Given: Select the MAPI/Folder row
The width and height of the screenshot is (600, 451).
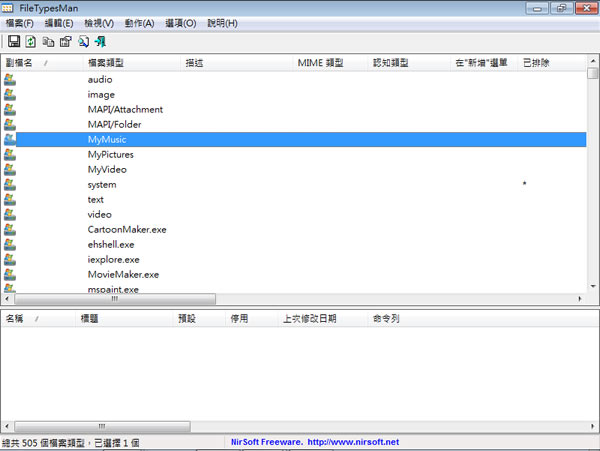Looking at the screenshot, I should [x=295, y=124].
